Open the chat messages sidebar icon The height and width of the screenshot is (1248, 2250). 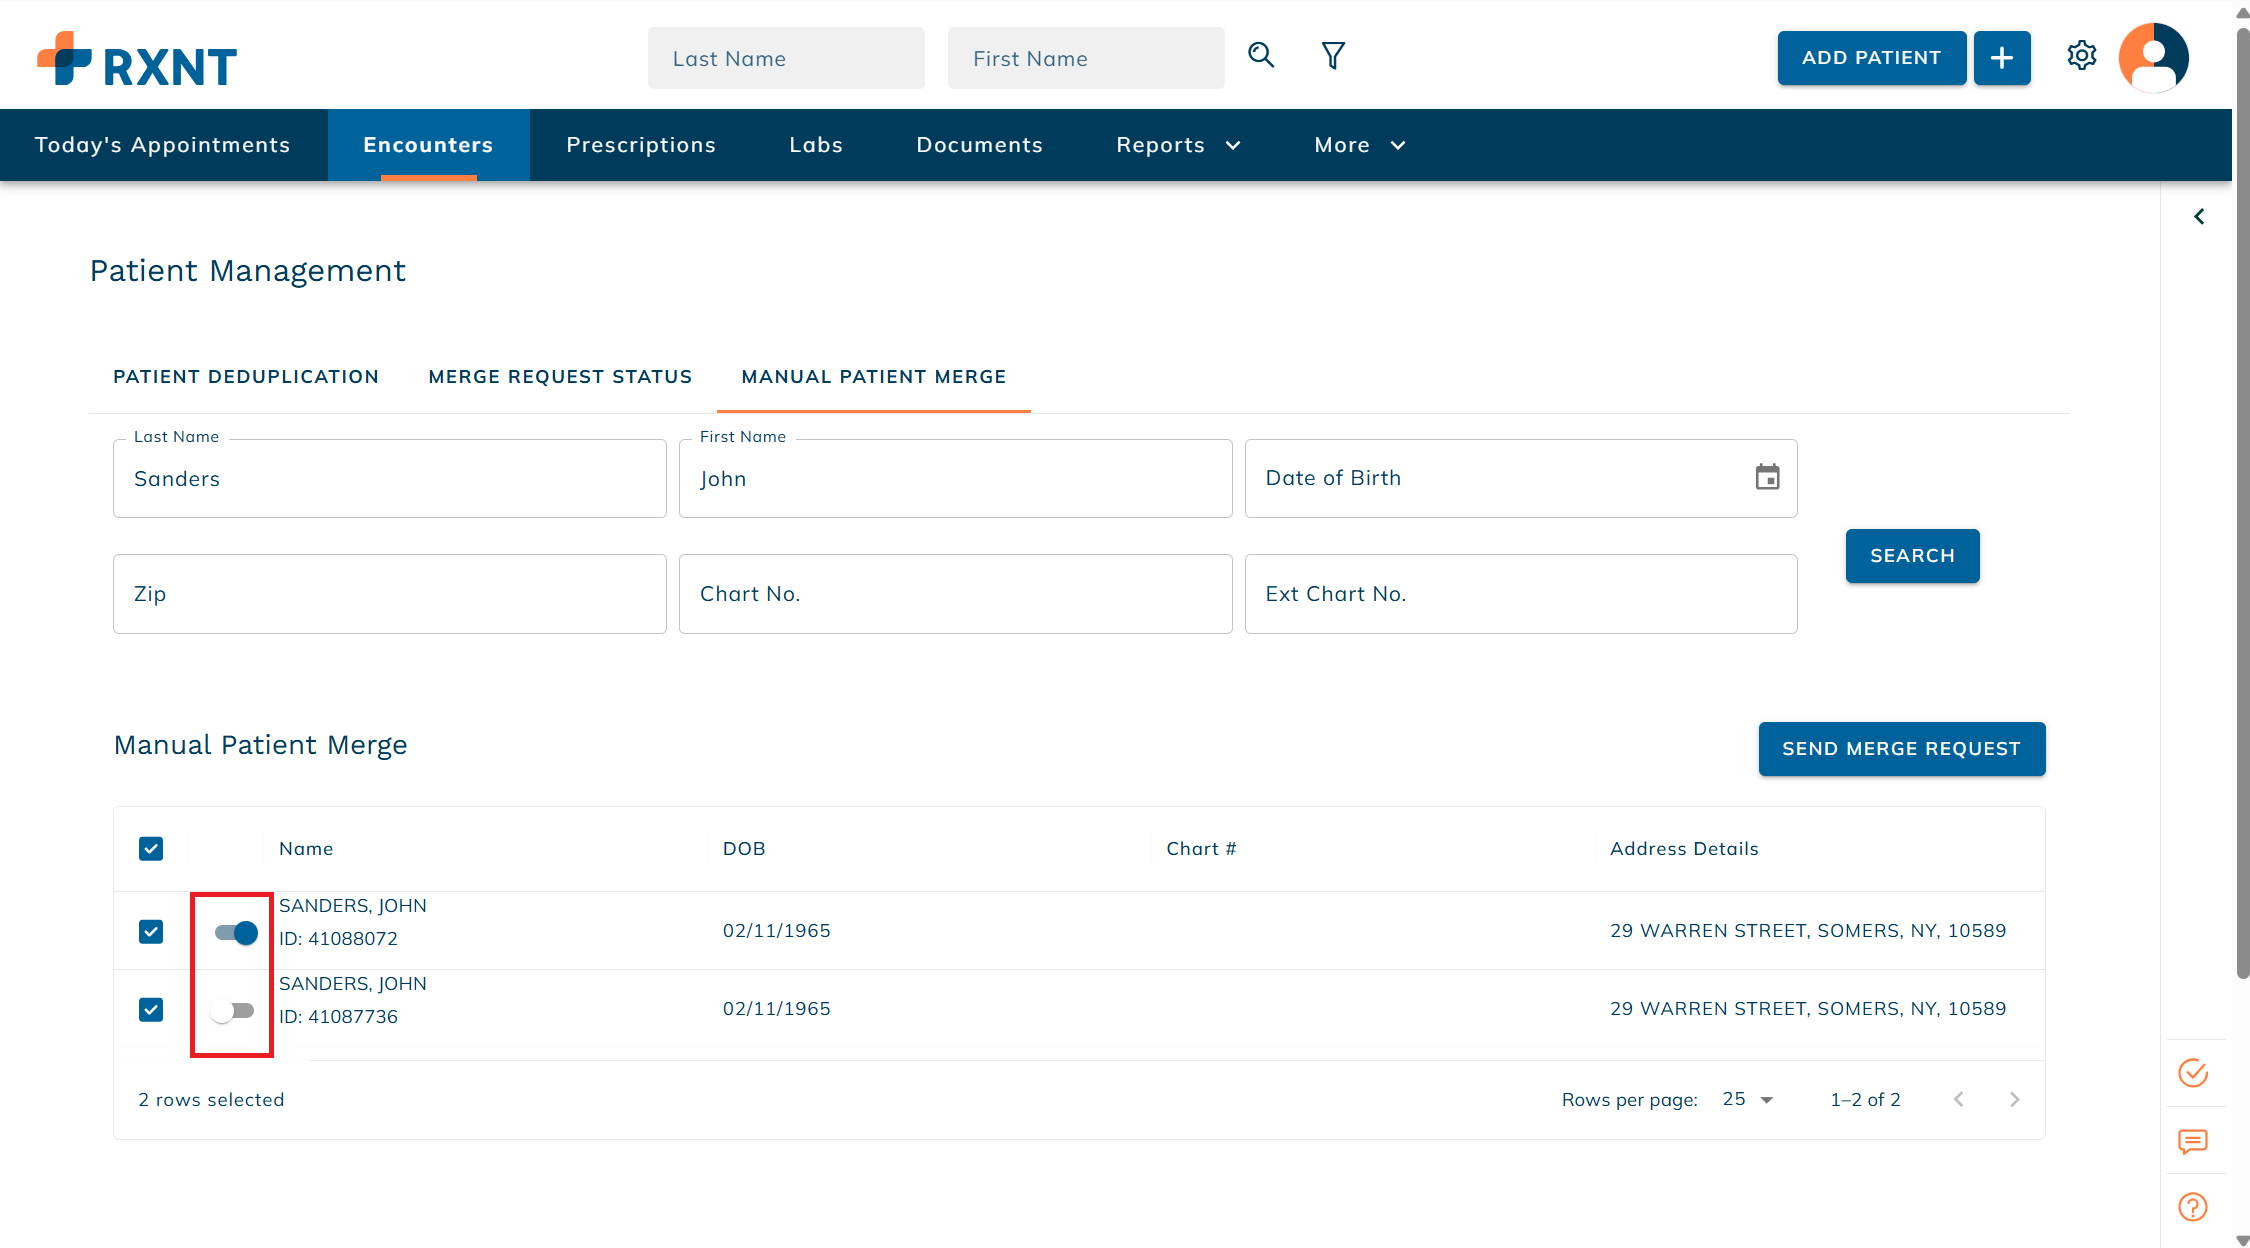click(x=2193, y=1141)
